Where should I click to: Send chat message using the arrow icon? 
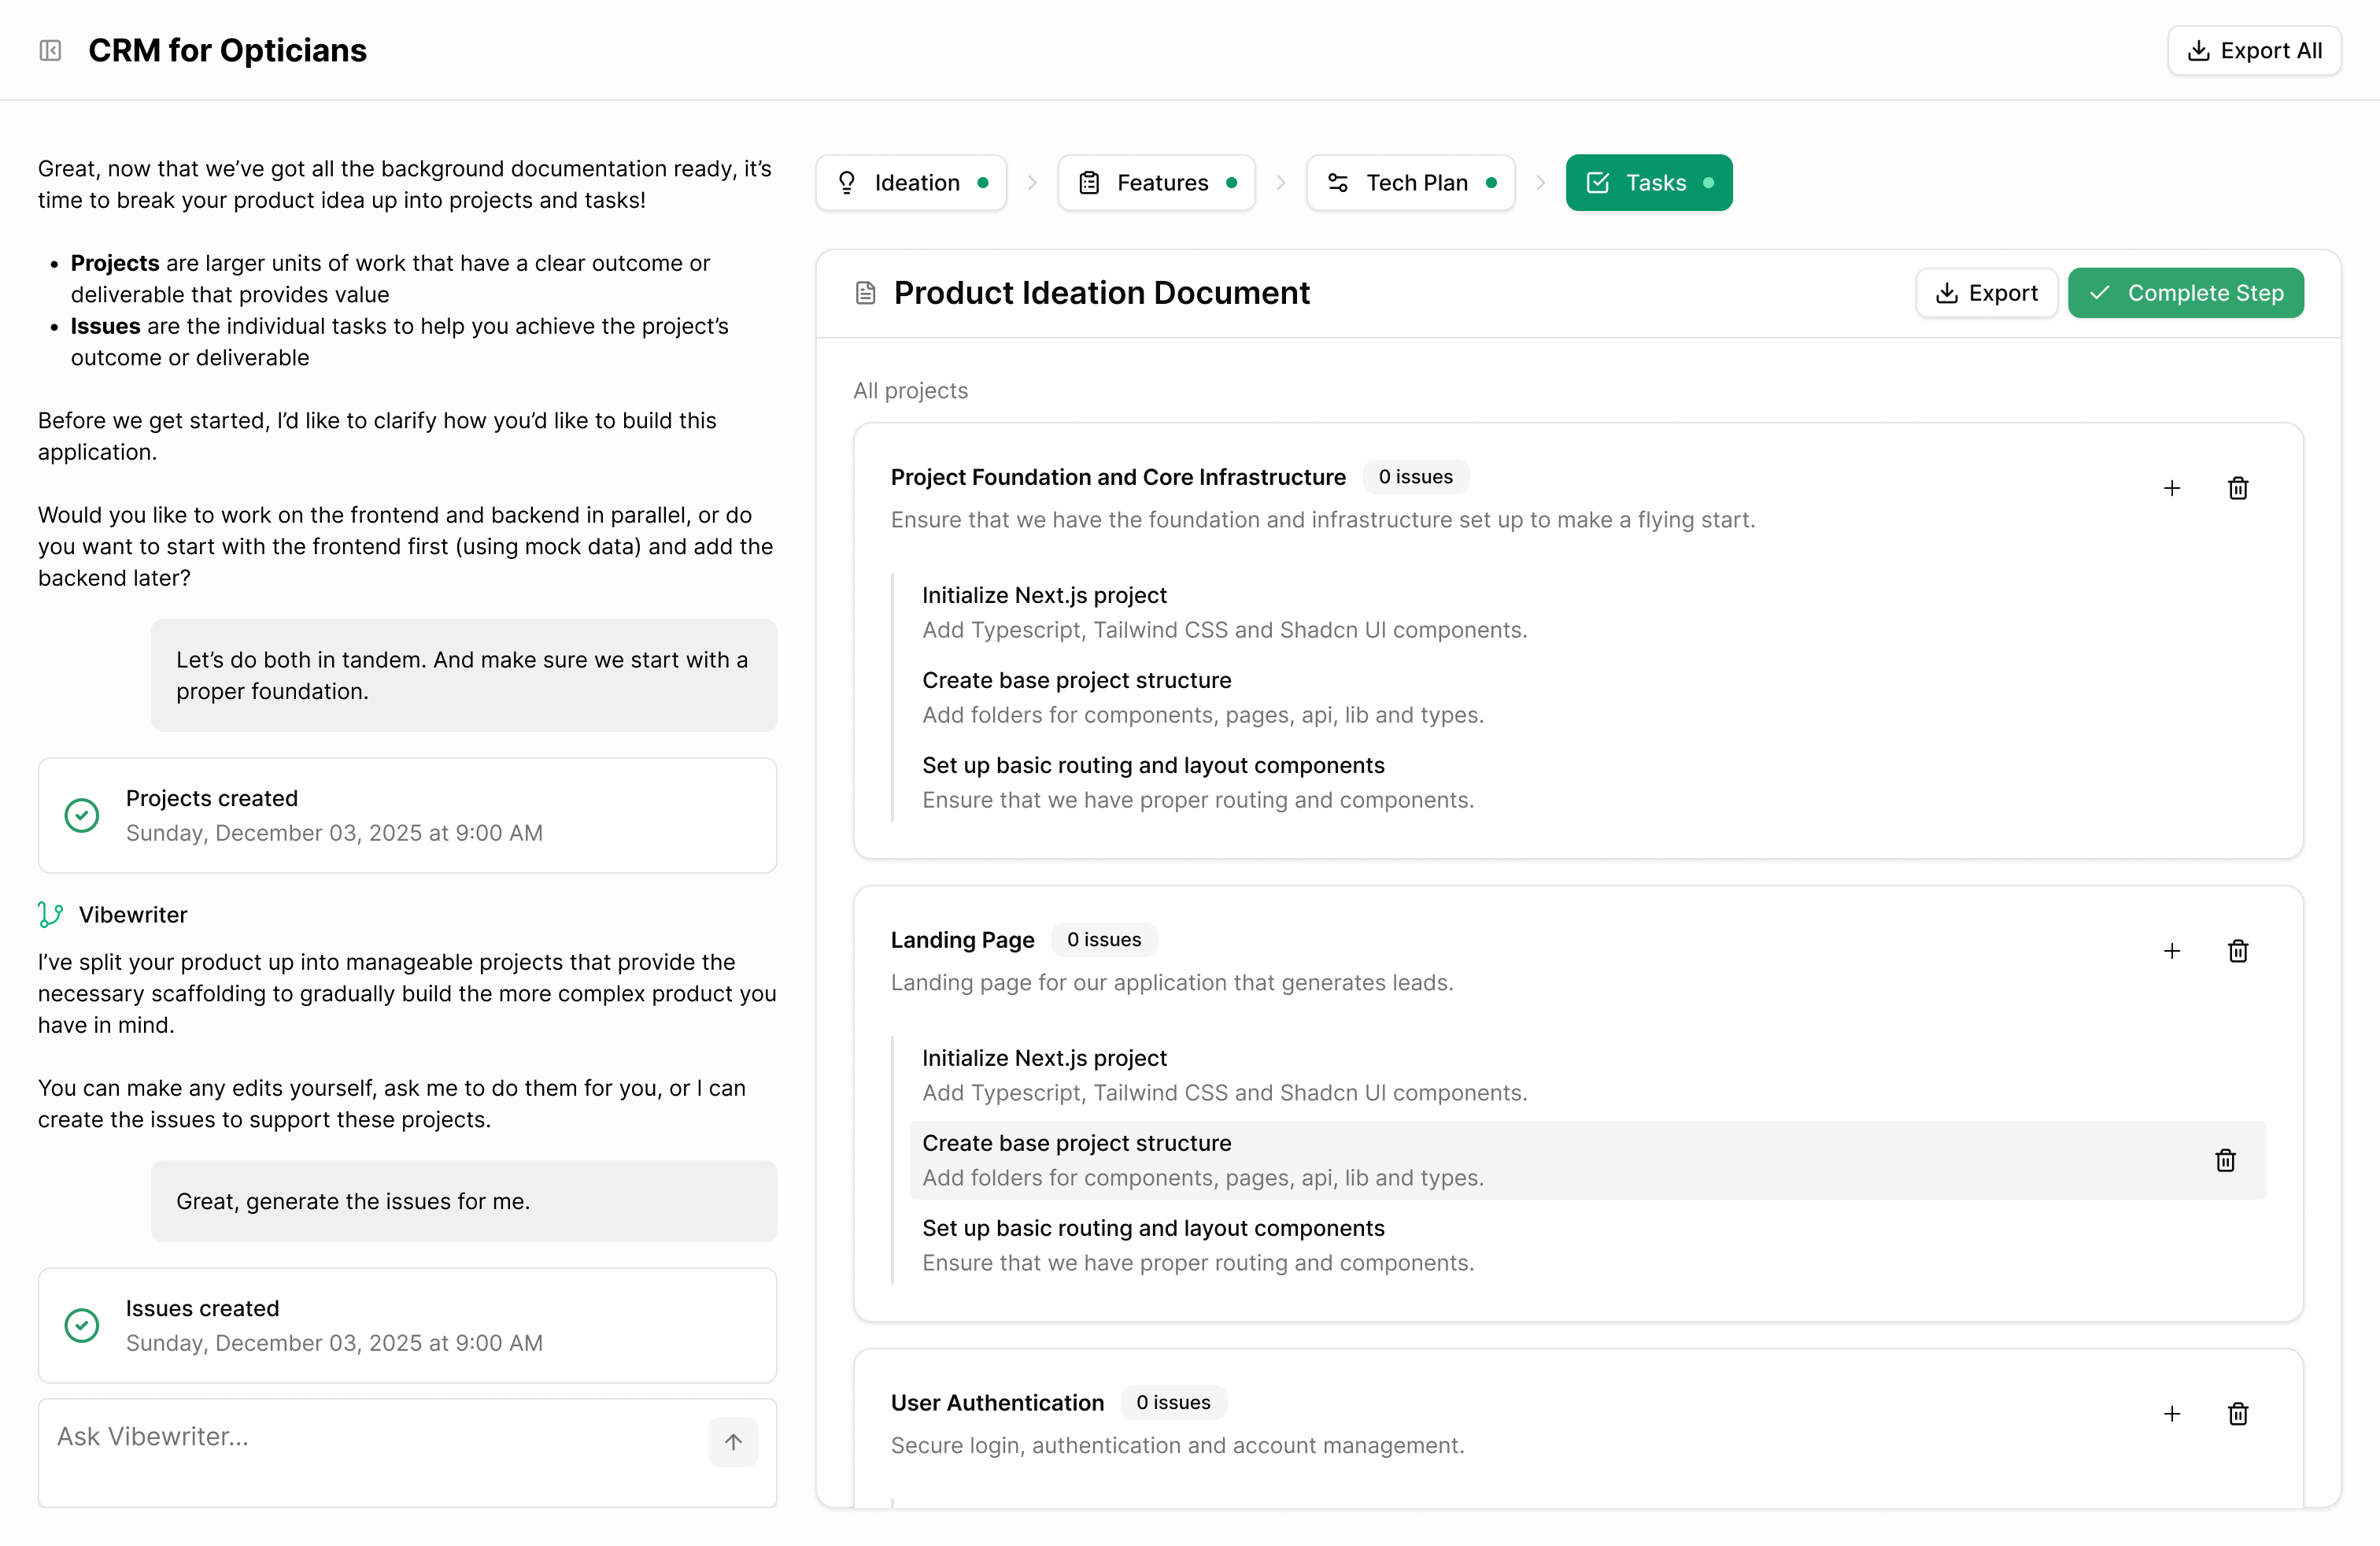(x=733, y=1441)
